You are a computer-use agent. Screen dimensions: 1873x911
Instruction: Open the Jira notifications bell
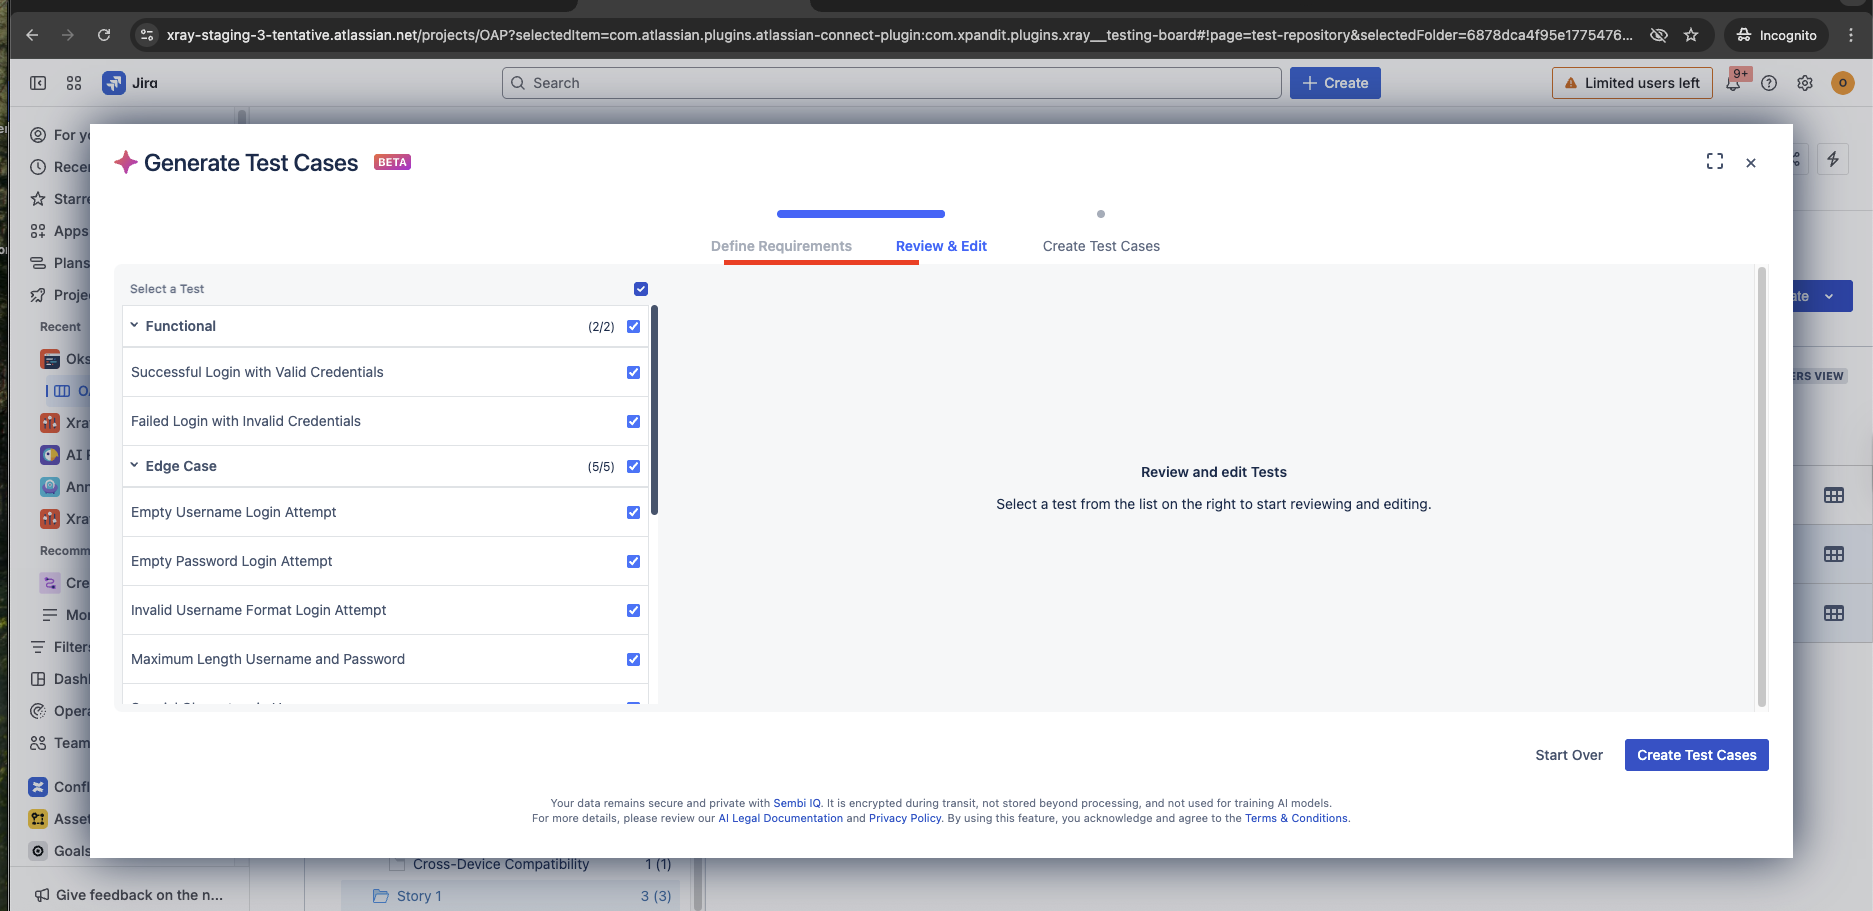(1733, 84)
